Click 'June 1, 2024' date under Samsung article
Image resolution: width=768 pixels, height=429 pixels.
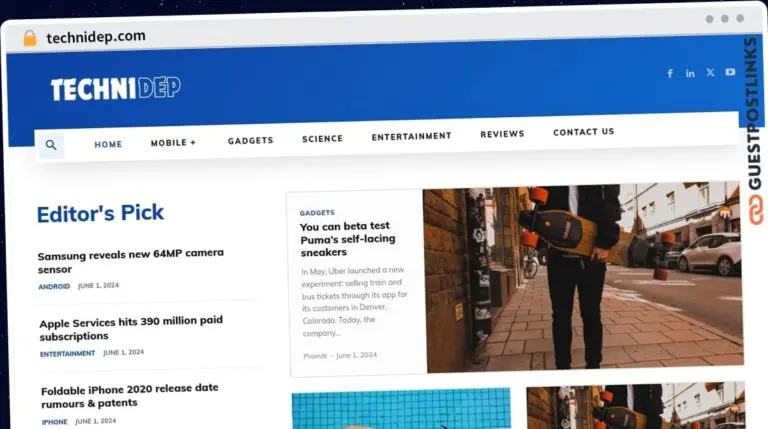pos(98,286)
